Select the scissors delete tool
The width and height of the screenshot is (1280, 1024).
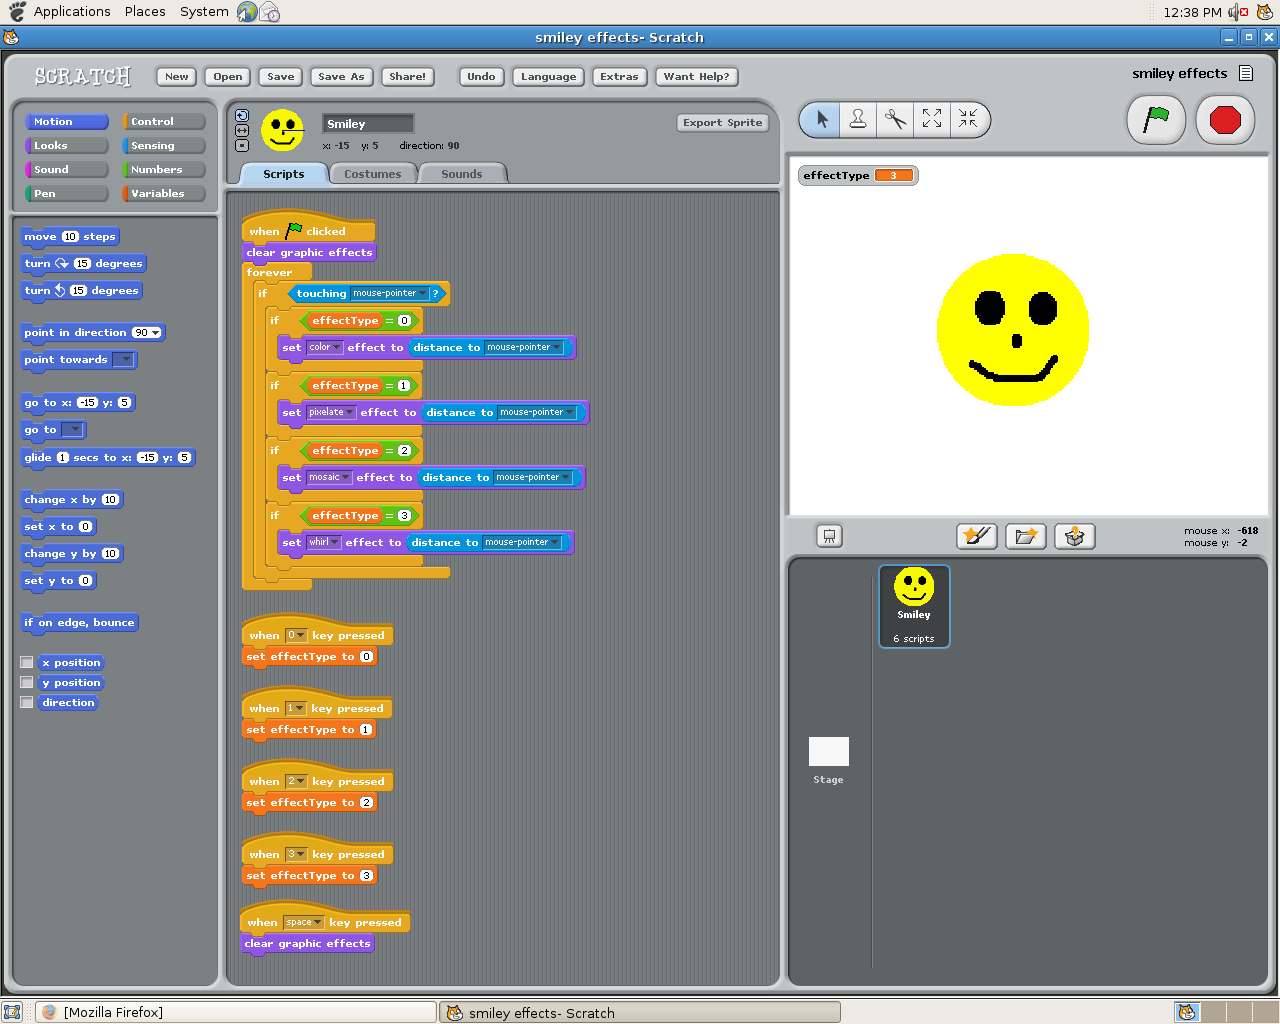895,120
